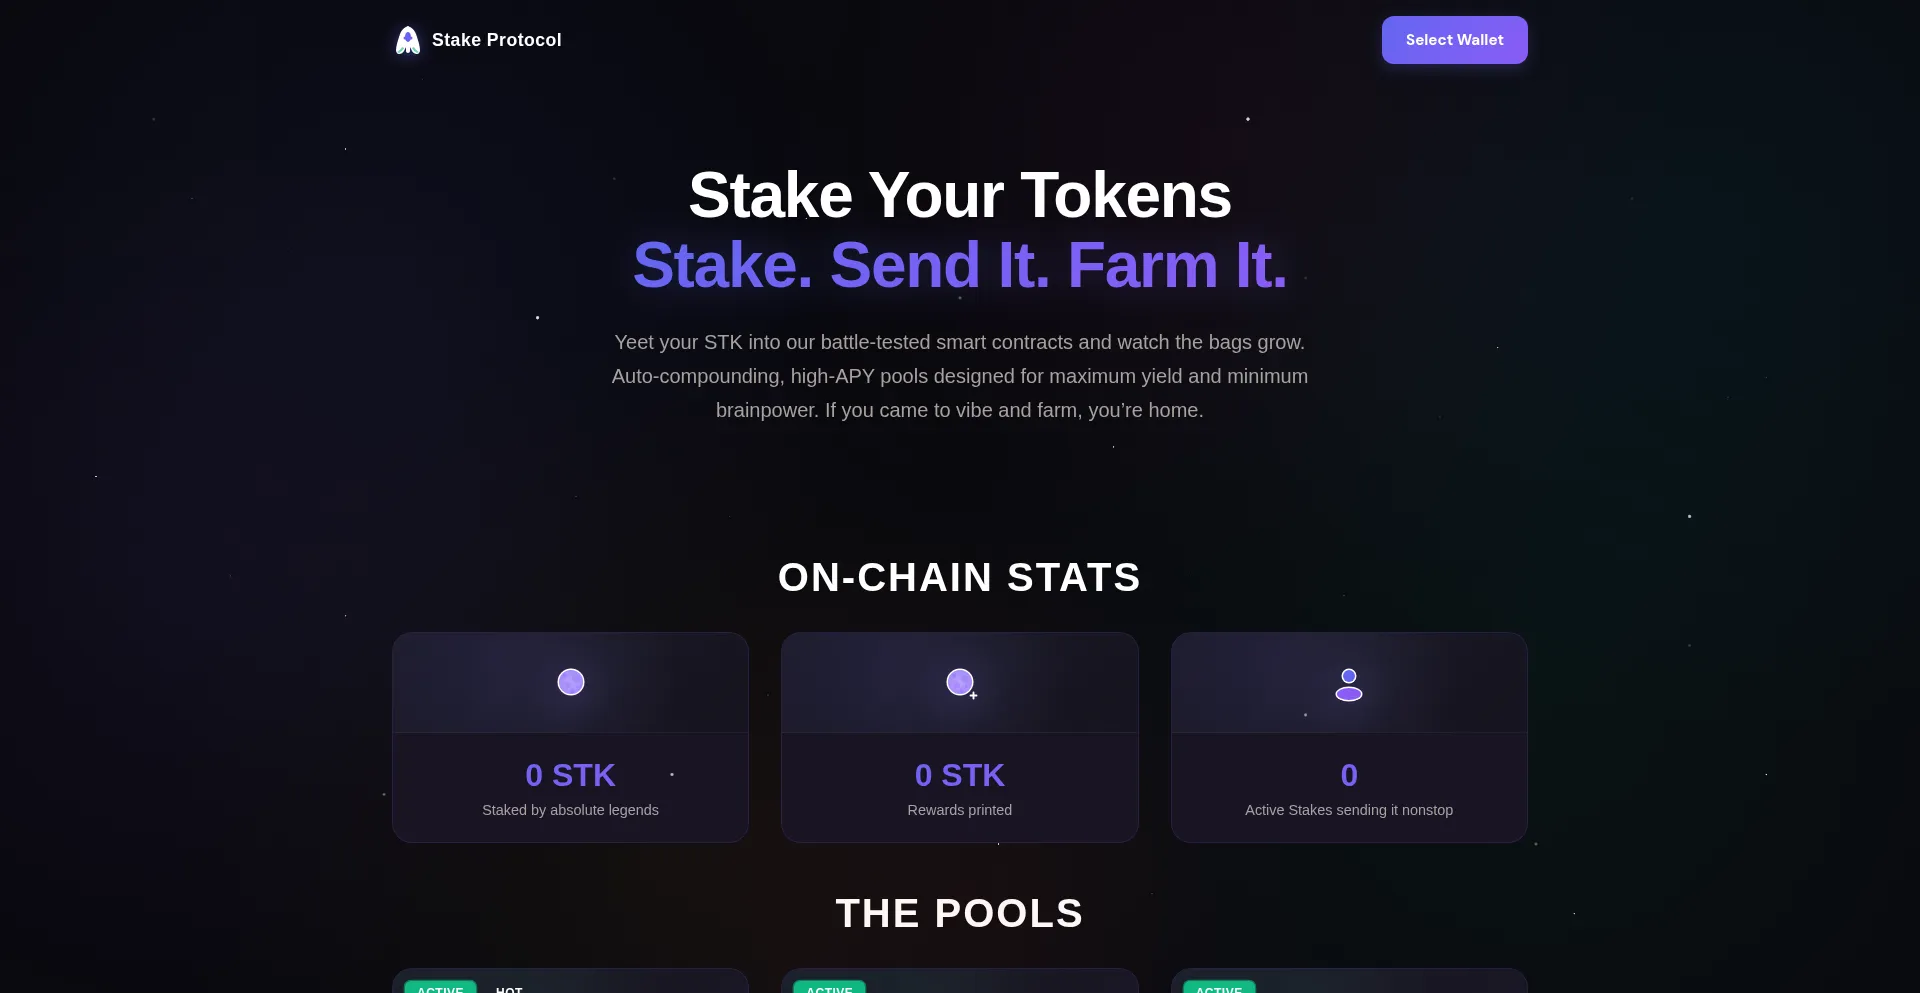Click the ACTIVE badge on the first pool

pyautogui.click(x=440, y=988)
